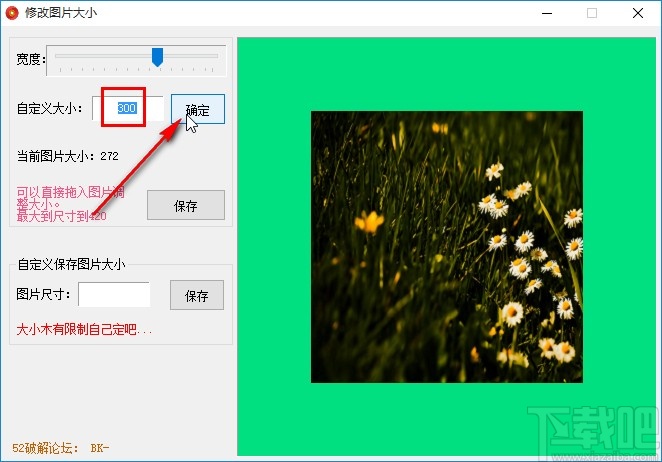The width and height of the screenshot is (662, 462).
Task: Click 保存 button beside the pink hint text
Action: point(186,205)
